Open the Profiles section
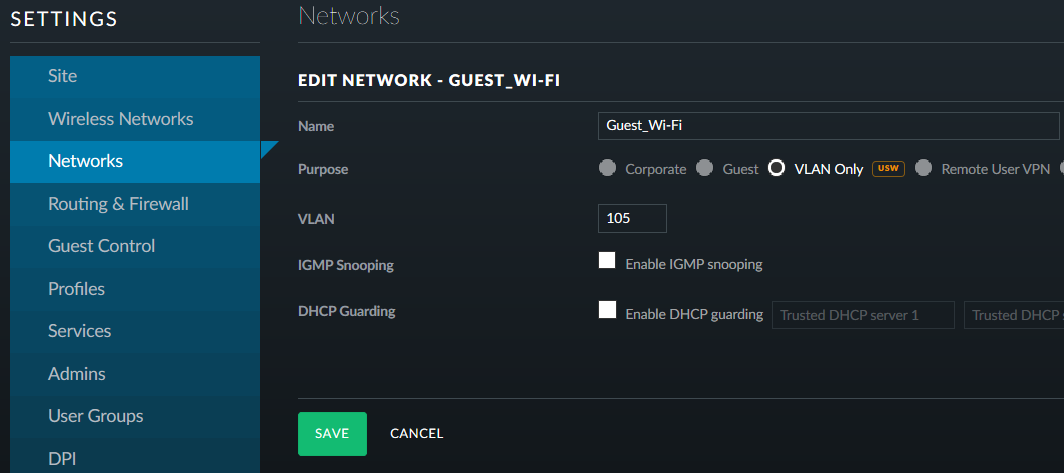The image size is (1064, 473). click(135, 289)
